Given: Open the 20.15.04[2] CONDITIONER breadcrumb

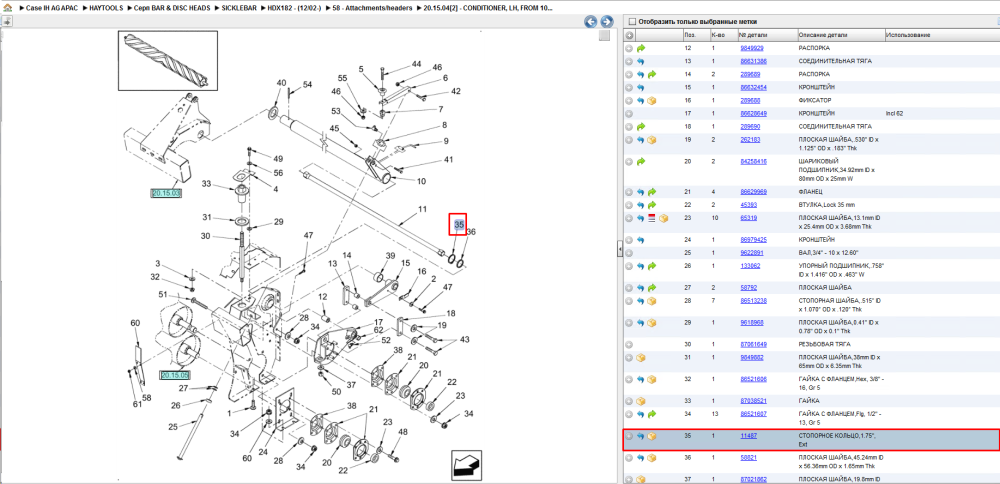Looking at the screenshot, I should pos(489,9).
